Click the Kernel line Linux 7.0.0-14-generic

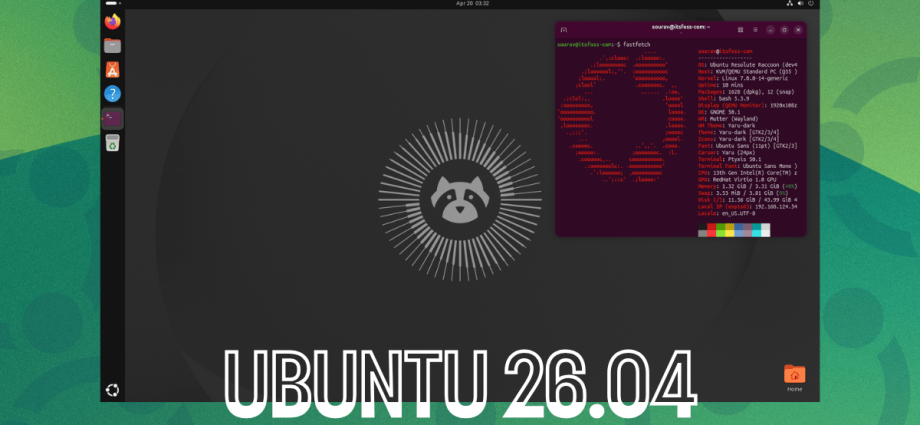[x=743, y=78]
